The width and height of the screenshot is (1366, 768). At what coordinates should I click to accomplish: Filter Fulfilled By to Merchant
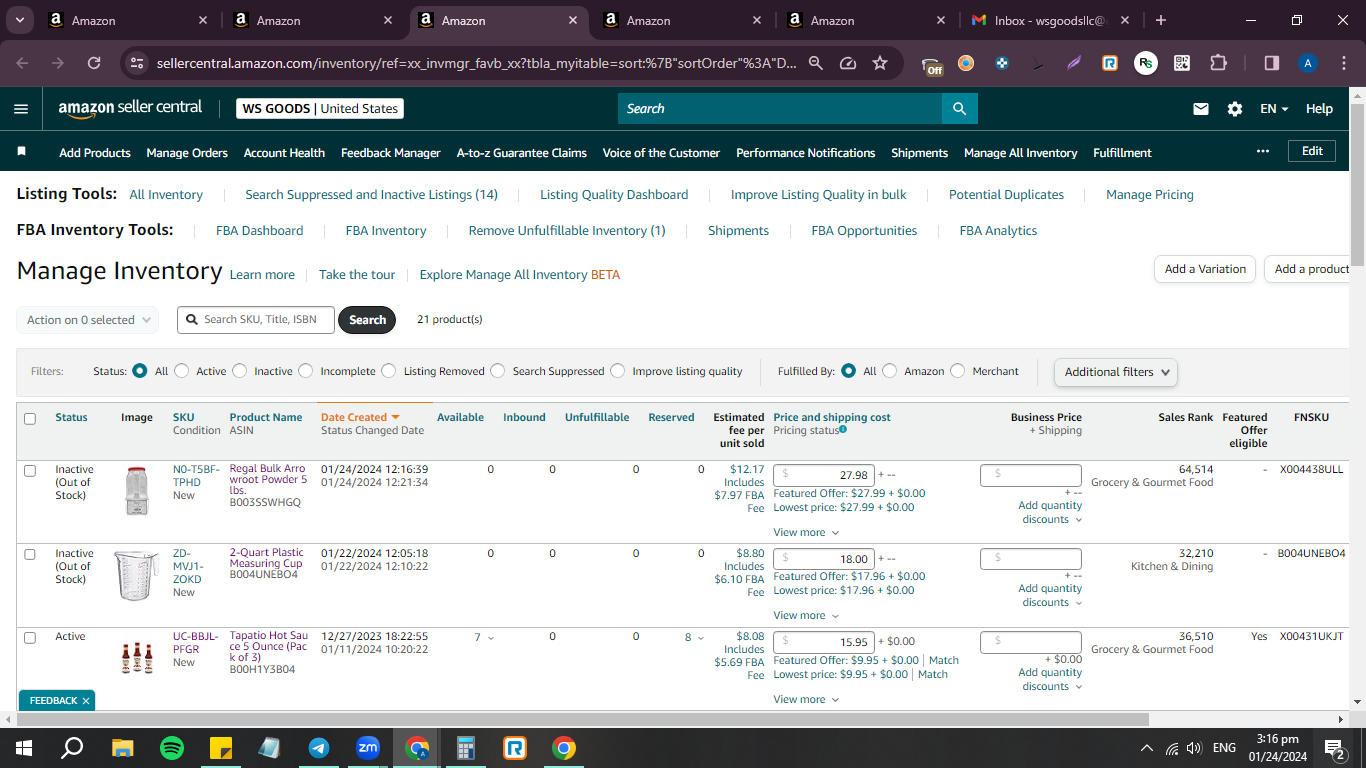pos(958,371)
